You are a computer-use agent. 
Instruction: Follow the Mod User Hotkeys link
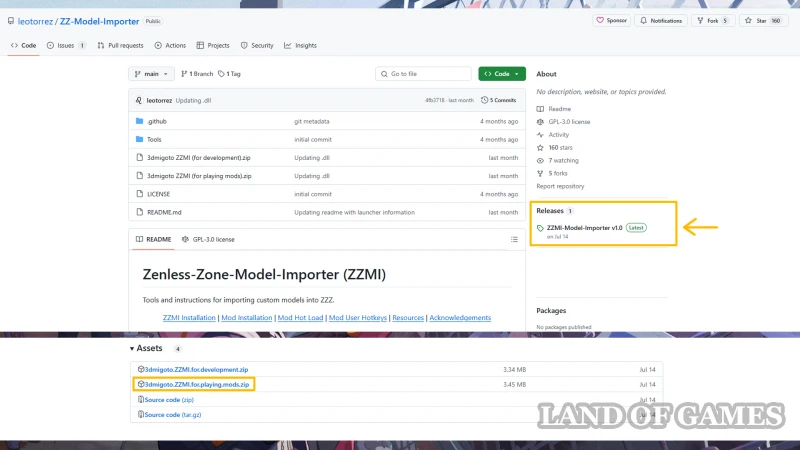pos(358,317)
